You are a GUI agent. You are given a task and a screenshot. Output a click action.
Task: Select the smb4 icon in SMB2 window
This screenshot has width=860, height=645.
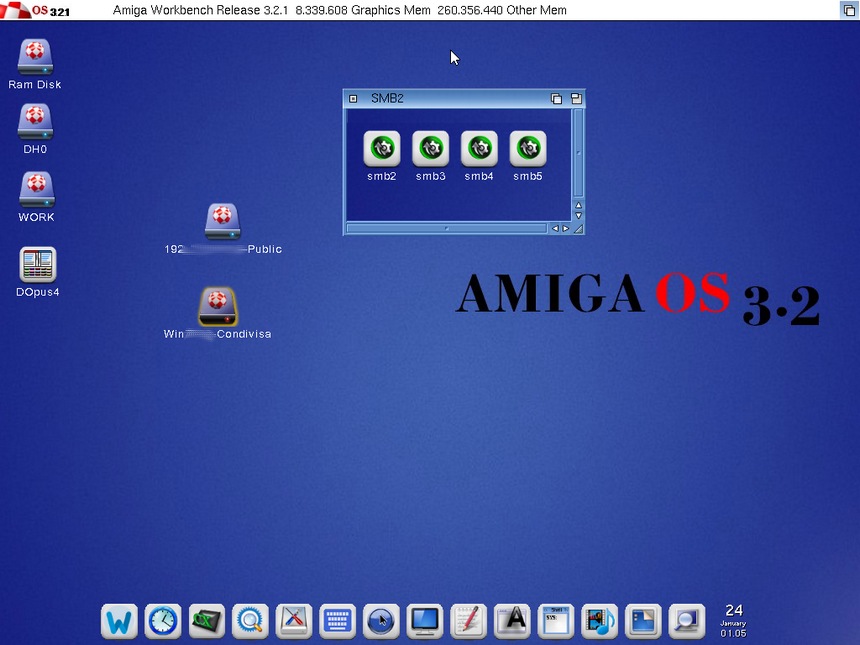pyautogui.click(x=479, y=149)
